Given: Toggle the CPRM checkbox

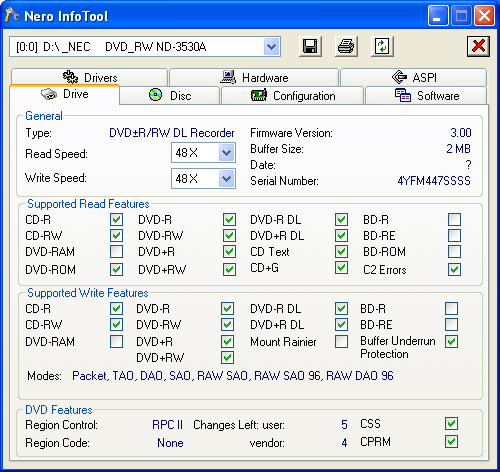Looking at the screenshot, I should pyautogui.click(x=451, y=442).
